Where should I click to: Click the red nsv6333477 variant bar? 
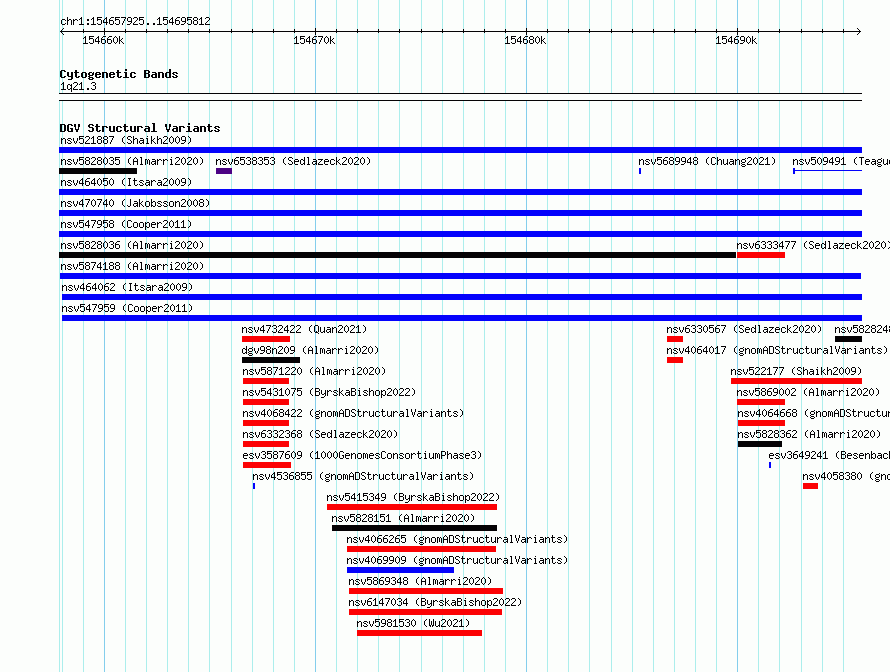coord(761,255)
